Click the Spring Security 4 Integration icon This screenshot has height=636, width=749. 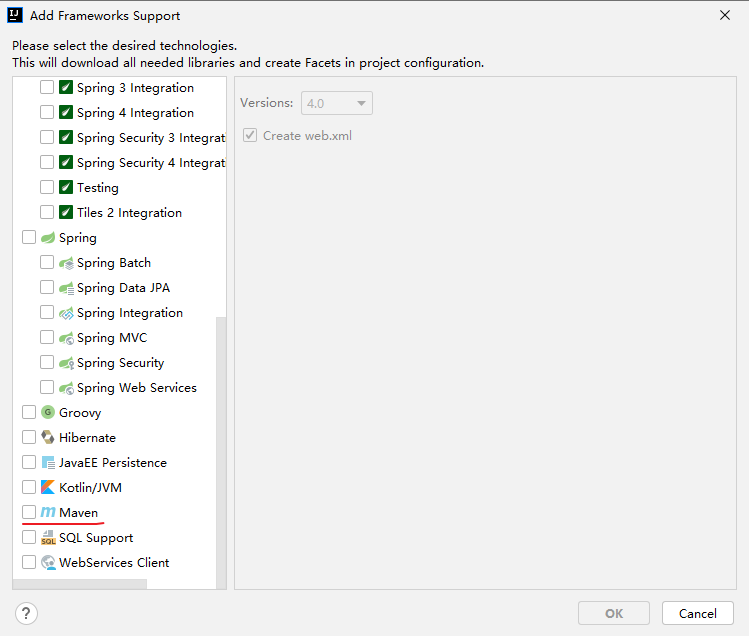pos(66,162)
